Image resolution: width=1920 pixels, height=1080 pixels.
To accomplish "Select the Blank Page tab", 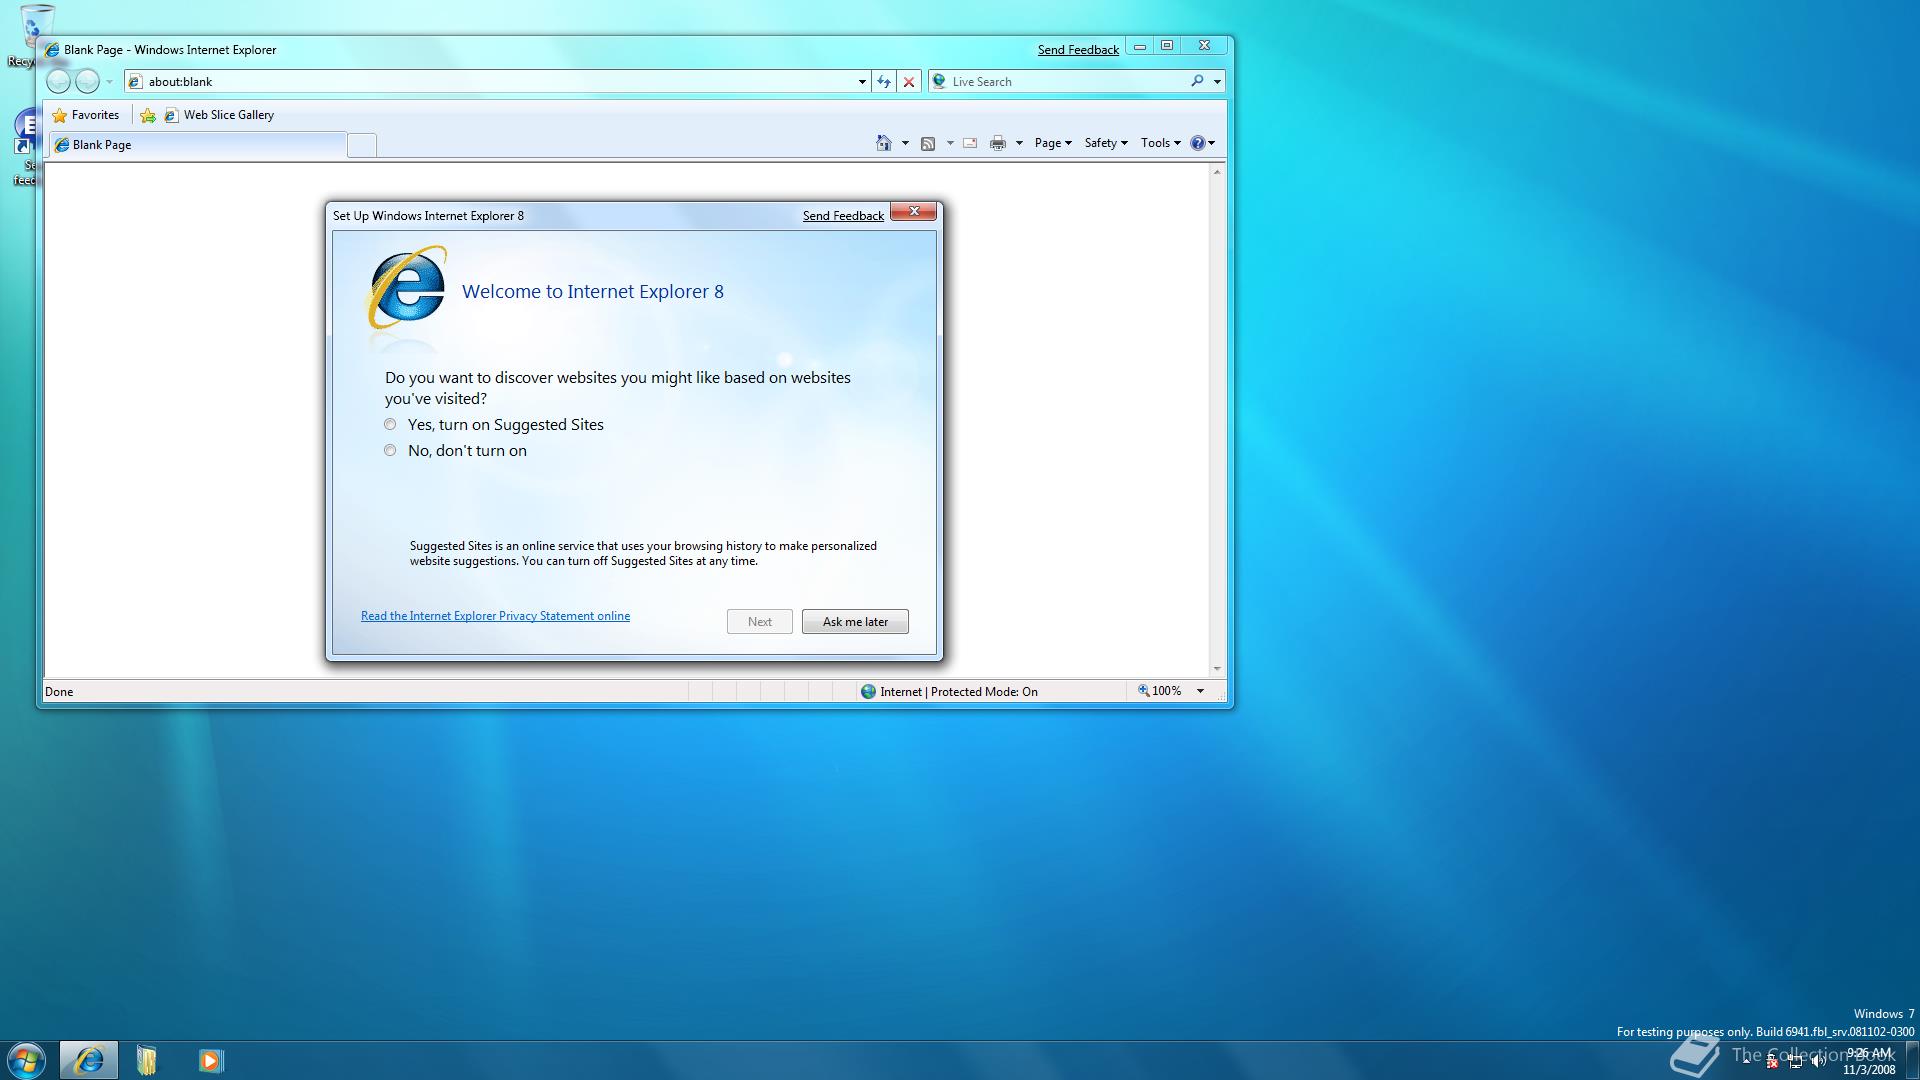I will (198, 145).
